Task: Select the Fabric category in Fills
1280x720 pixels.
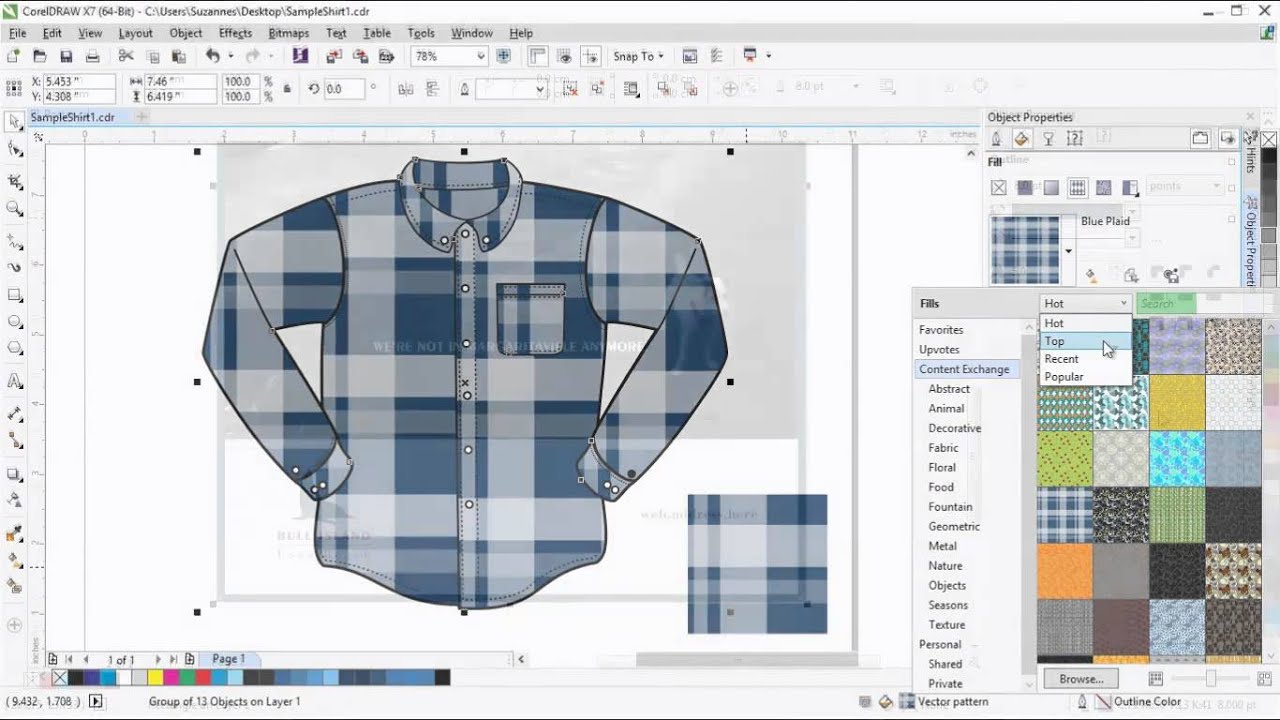Action: point(943,448)
